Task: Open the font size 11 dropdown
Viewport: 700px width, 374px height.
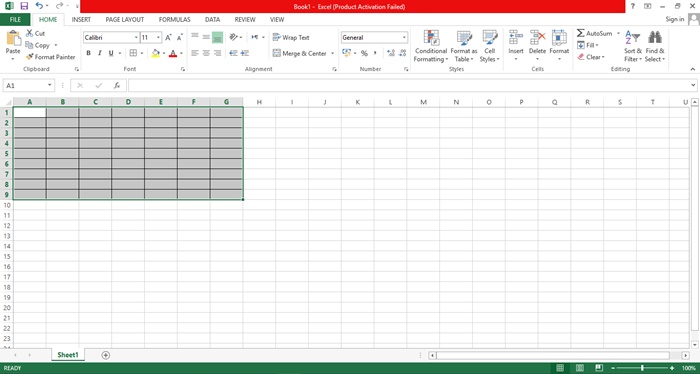Action: click(x=158, y=37)
